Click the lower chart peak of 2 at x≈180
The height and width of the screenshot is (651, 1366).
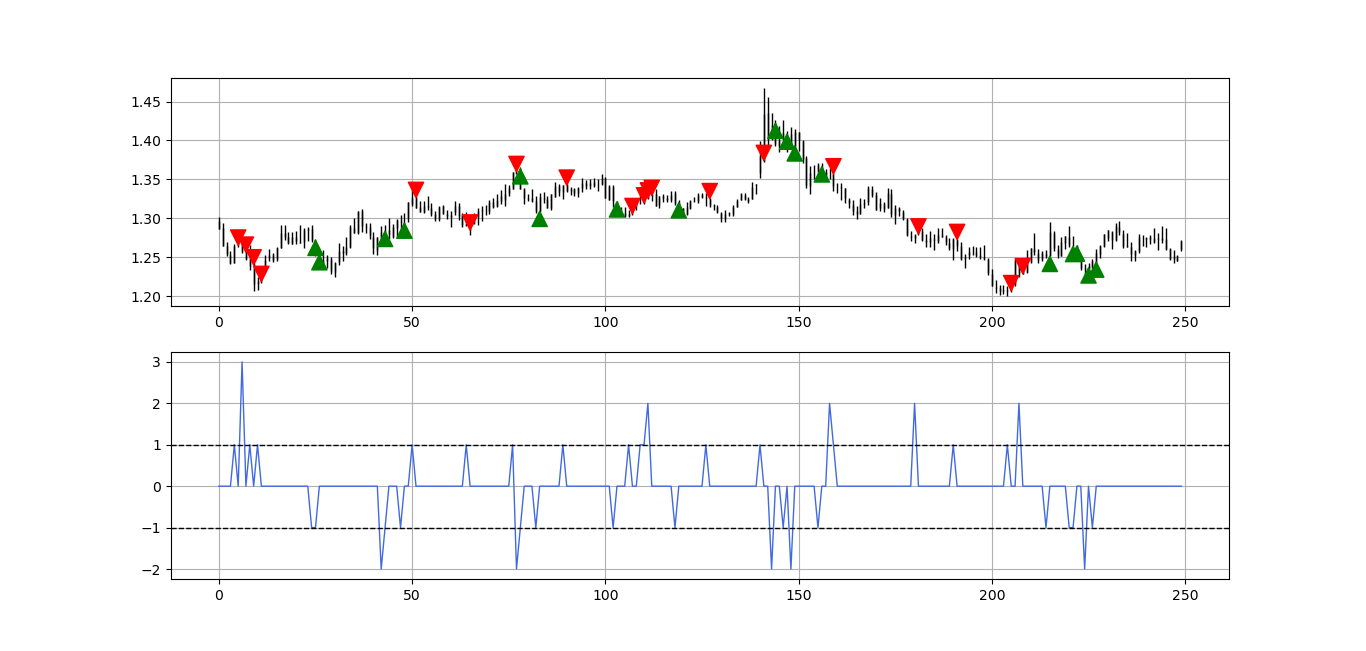[x=914, y=405]
